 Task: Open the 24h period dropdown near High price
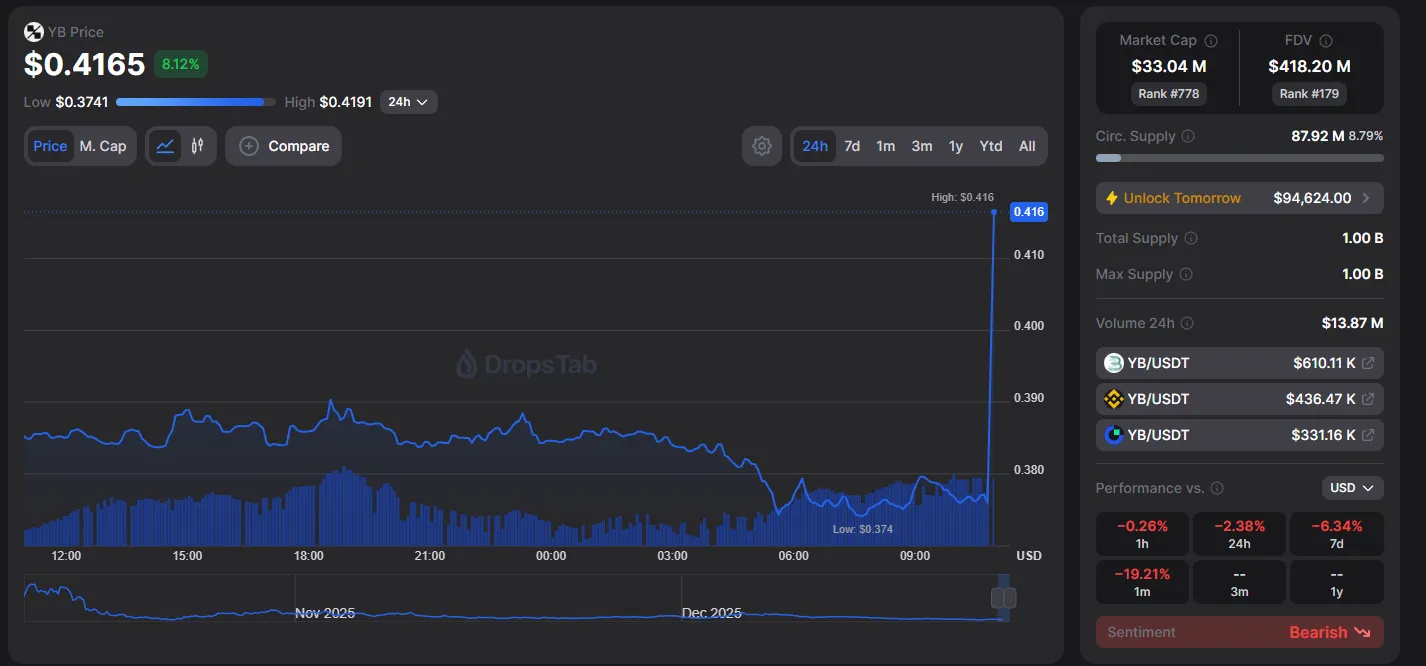[408, 101]
